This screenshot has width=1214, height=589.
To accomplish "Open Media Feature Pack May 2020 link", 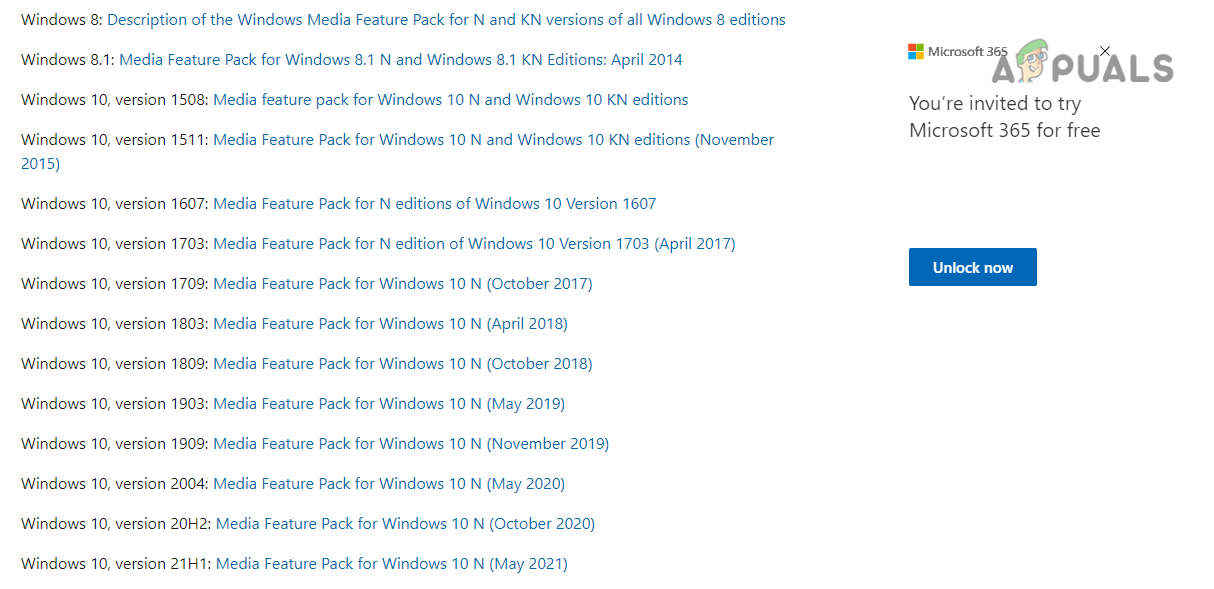I will [x=389, y=484].
